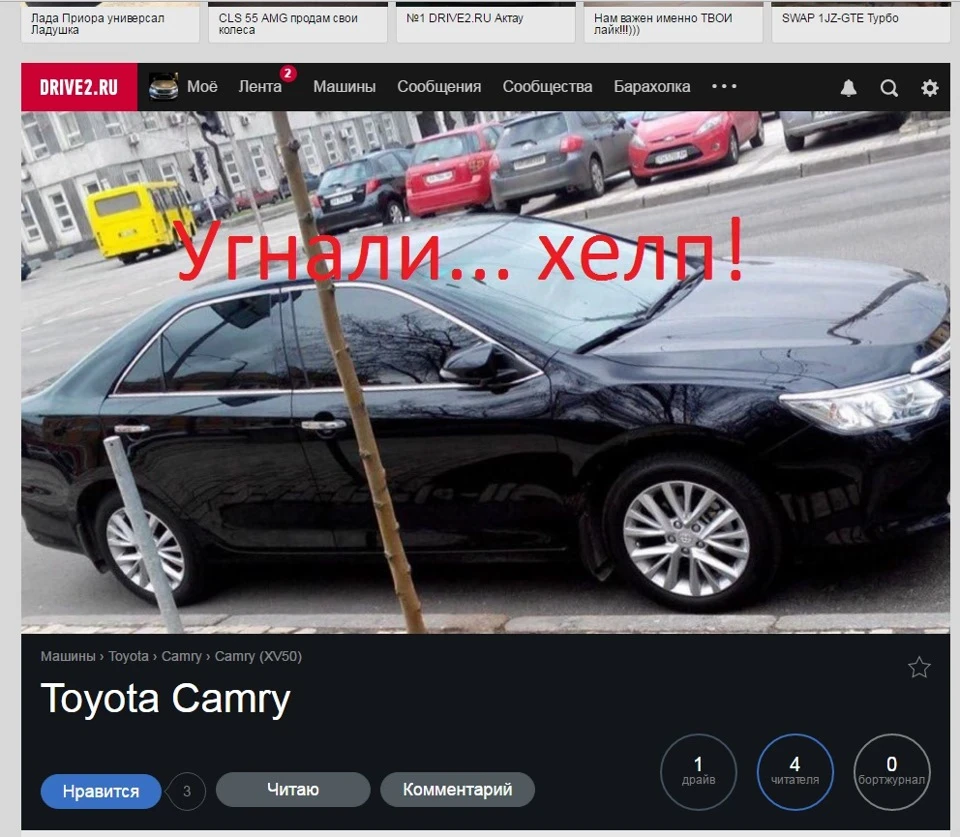Open the Сообщения menu item

(x=439, y=86)
